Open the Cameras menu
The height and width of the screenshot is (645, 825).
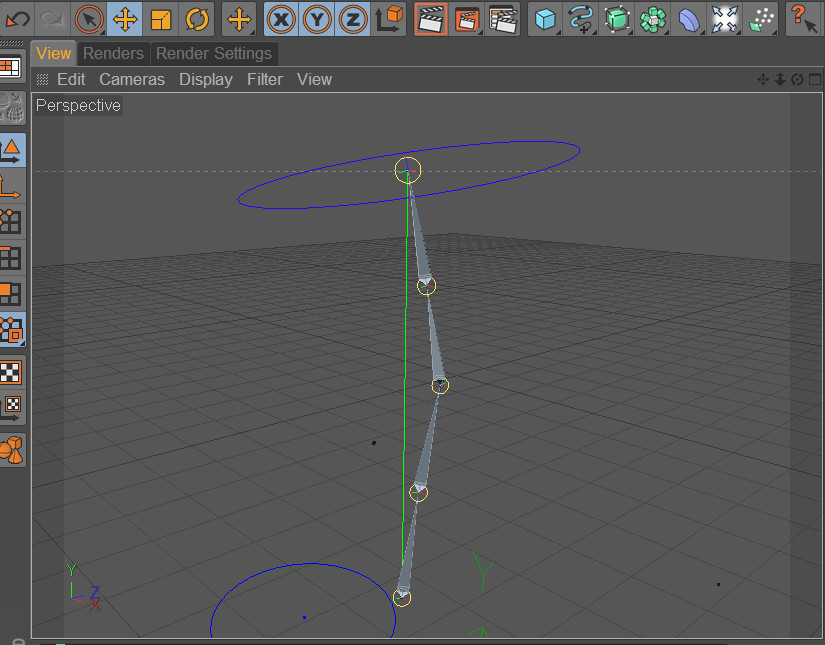[132, 79]
